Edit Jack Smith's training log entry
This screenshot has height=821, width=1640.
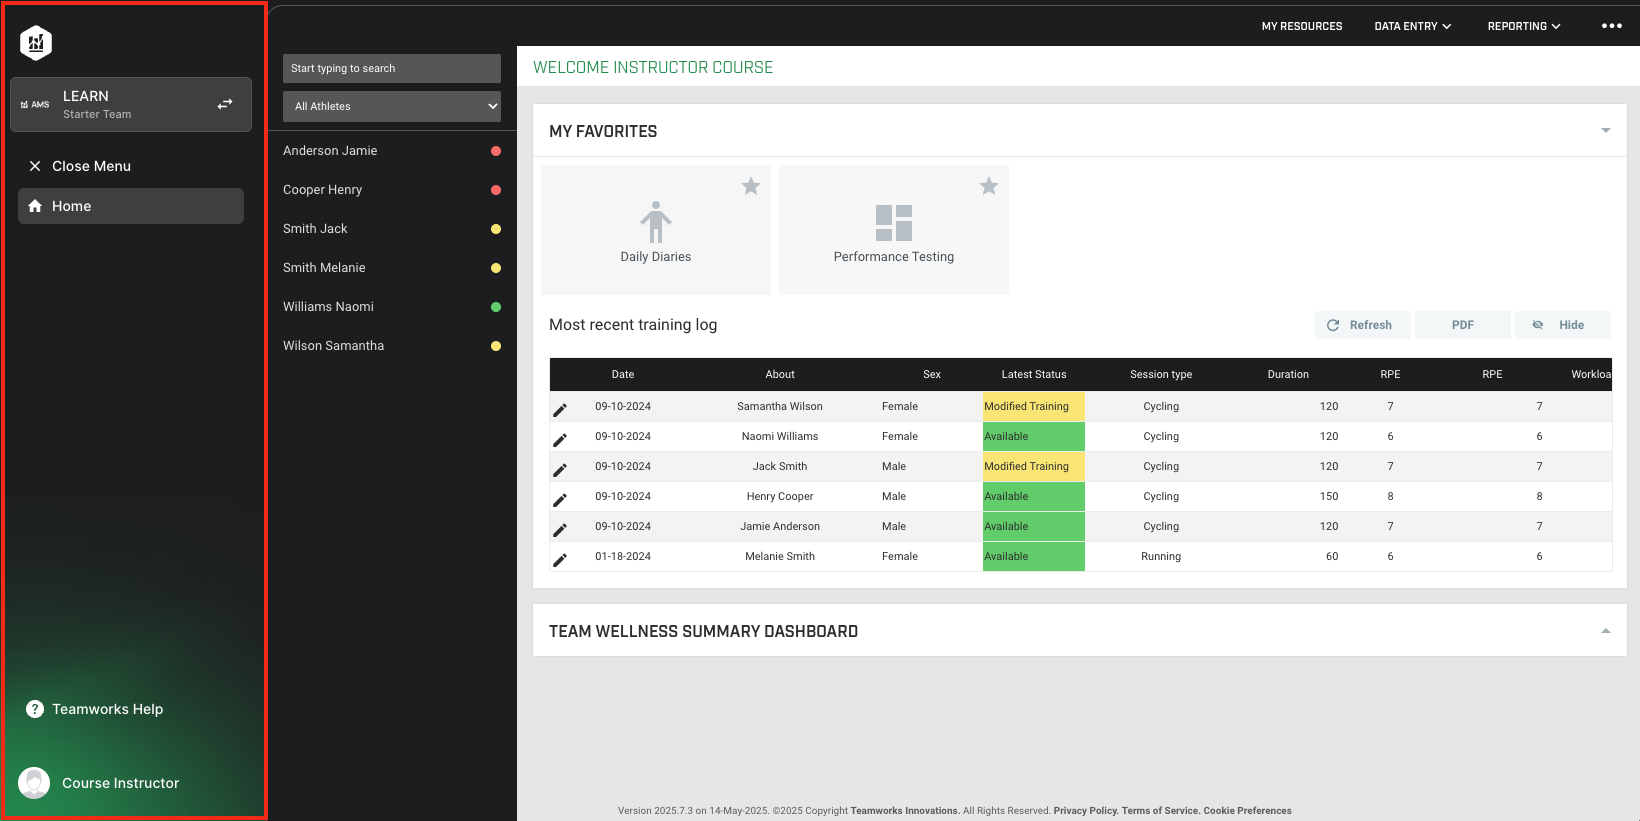pos(560,469)
